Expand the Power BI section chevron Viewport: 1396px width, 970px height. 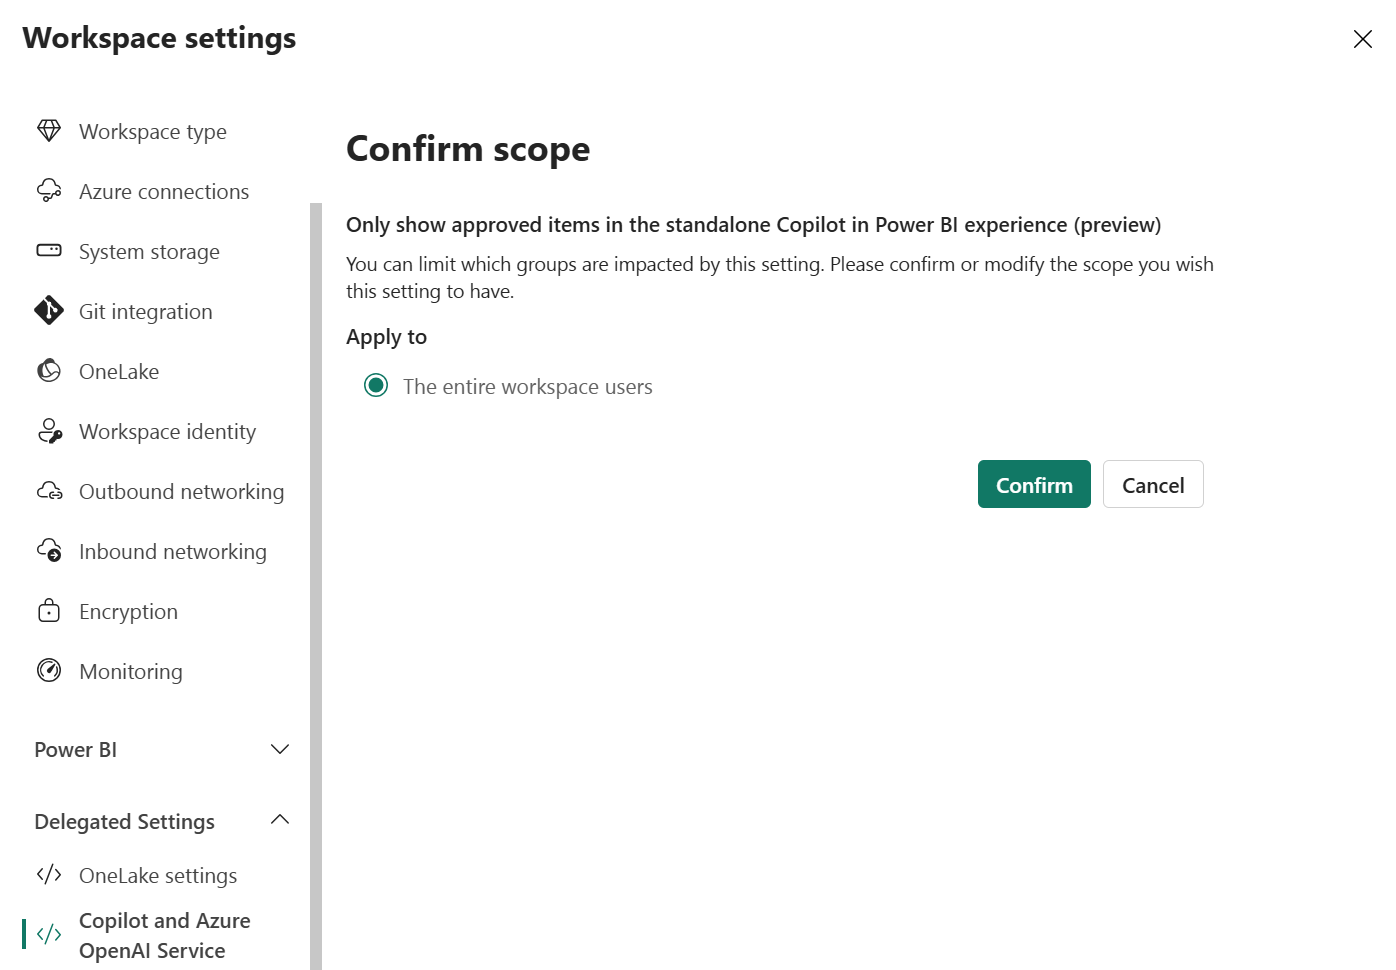280,749
